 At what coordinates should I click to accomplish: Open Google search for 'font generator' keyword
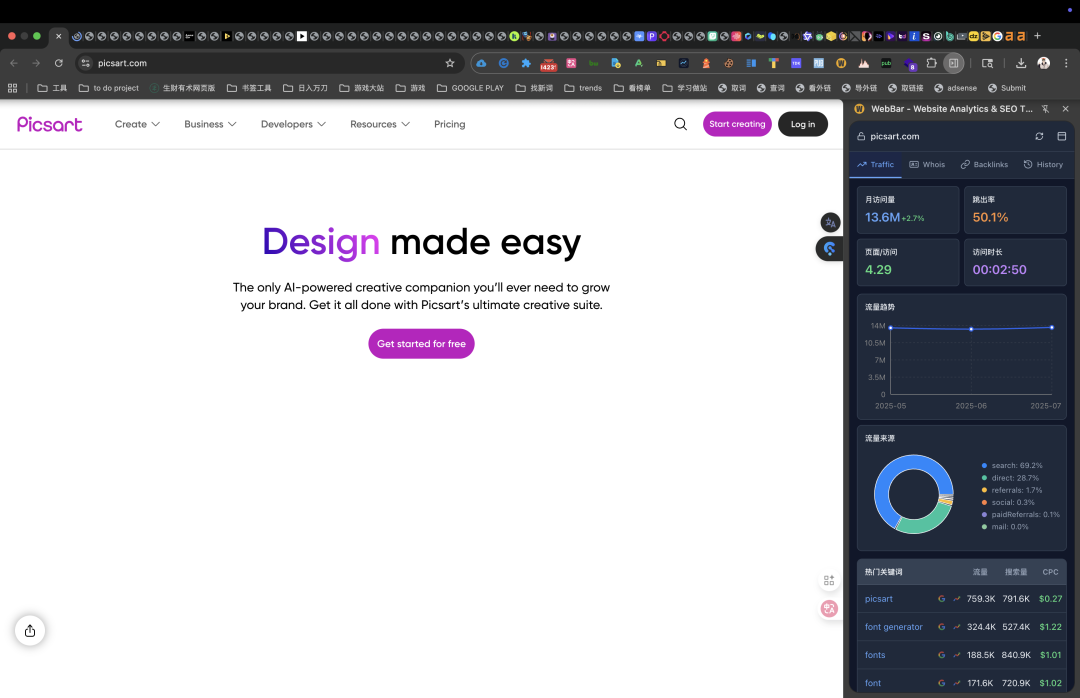942,627
